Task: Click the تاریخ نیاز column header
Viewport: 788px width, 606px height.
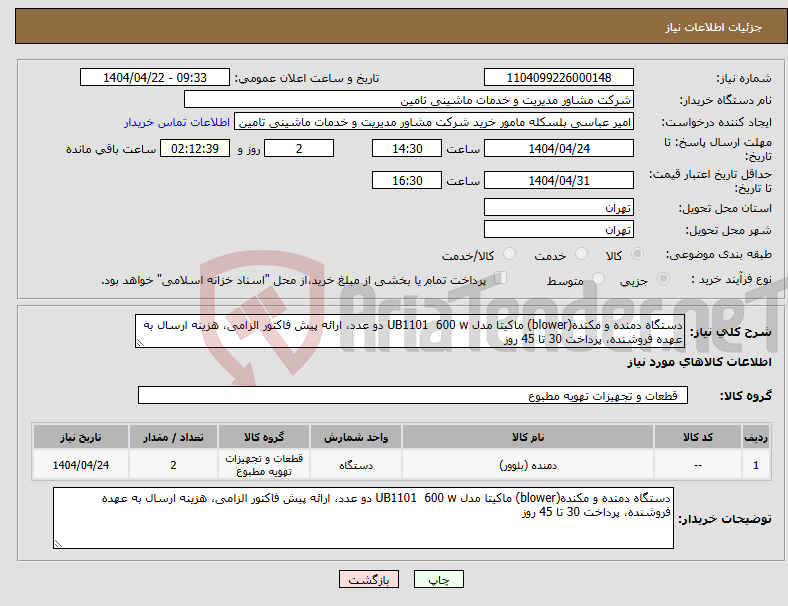Action: [81, 437]
